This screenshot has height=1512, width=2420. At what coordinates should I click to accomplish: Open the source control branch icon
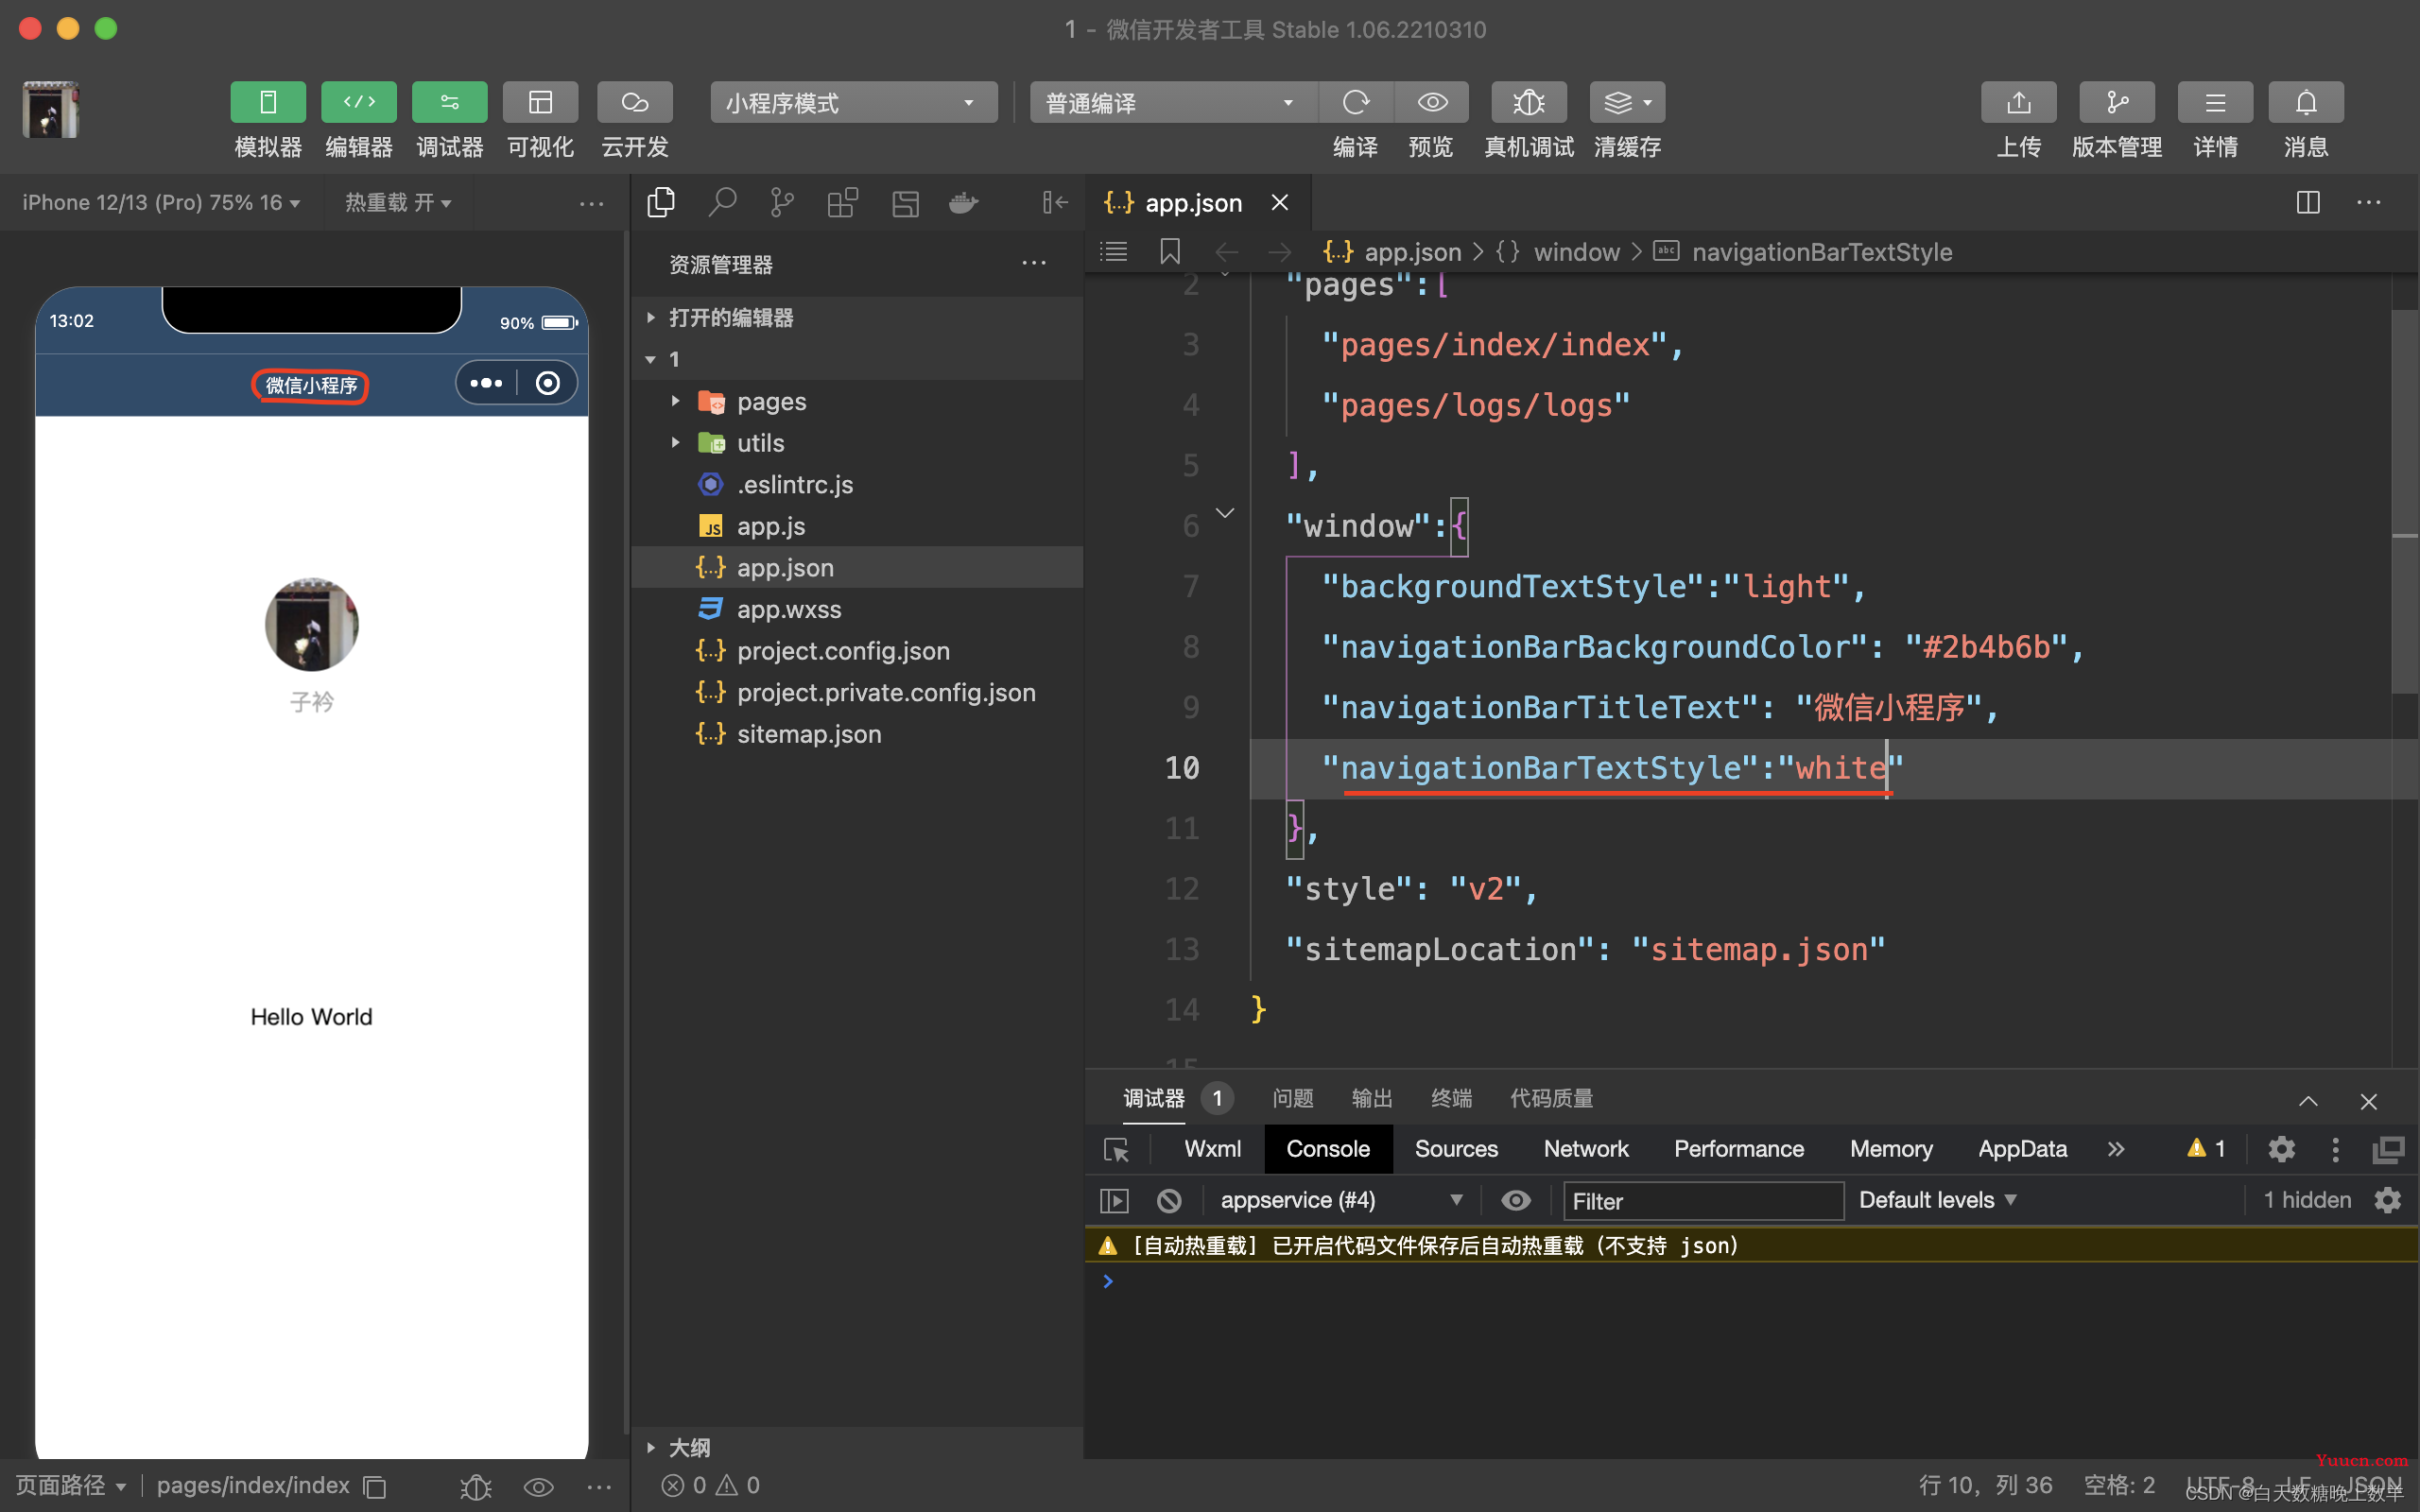pos(782,203)
